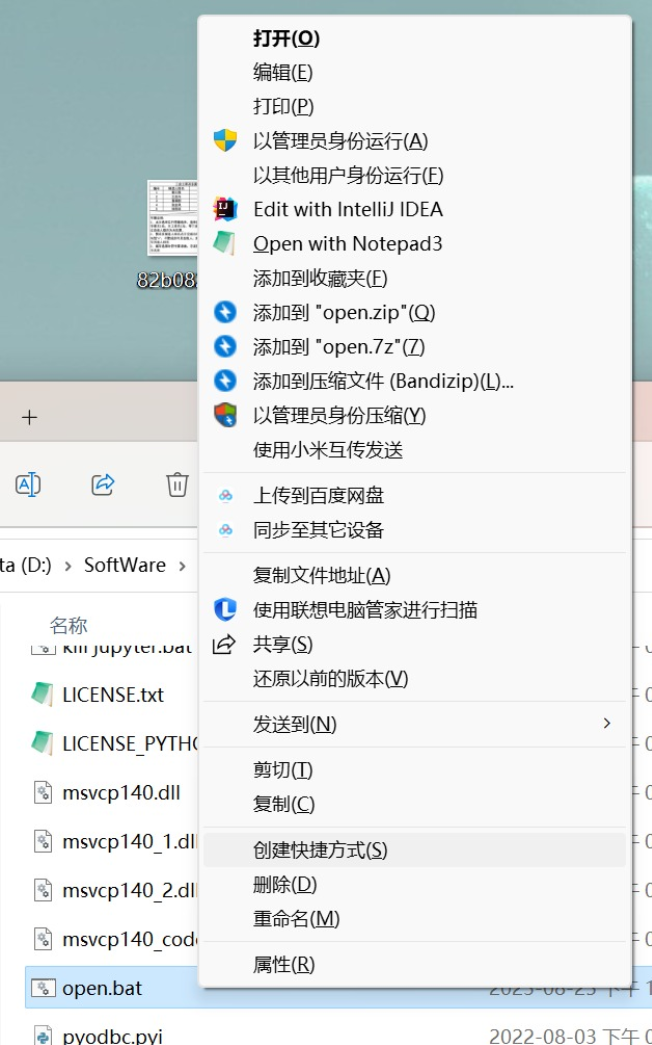The height and width of the screenshot is (1045, 652).
Task: Click the IntelliJ IDEA icon in context menu
Action: pos(226,209)
